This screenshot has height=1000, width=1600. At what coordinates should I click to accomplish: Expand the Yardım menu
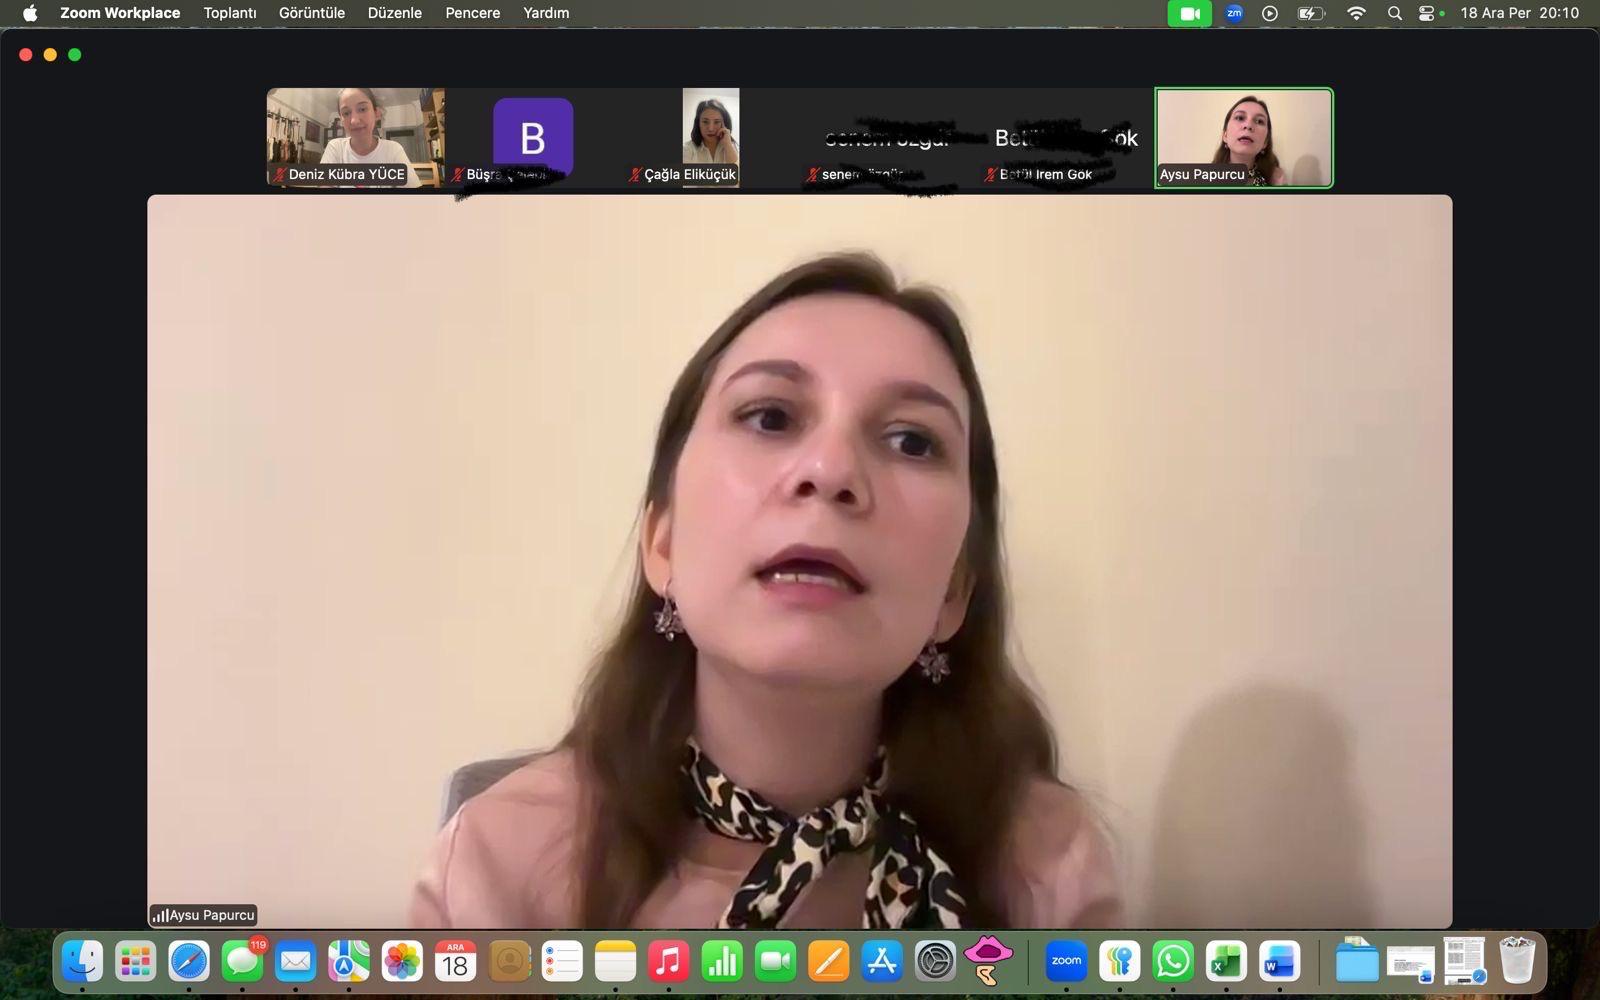click(x=546, y=13)
